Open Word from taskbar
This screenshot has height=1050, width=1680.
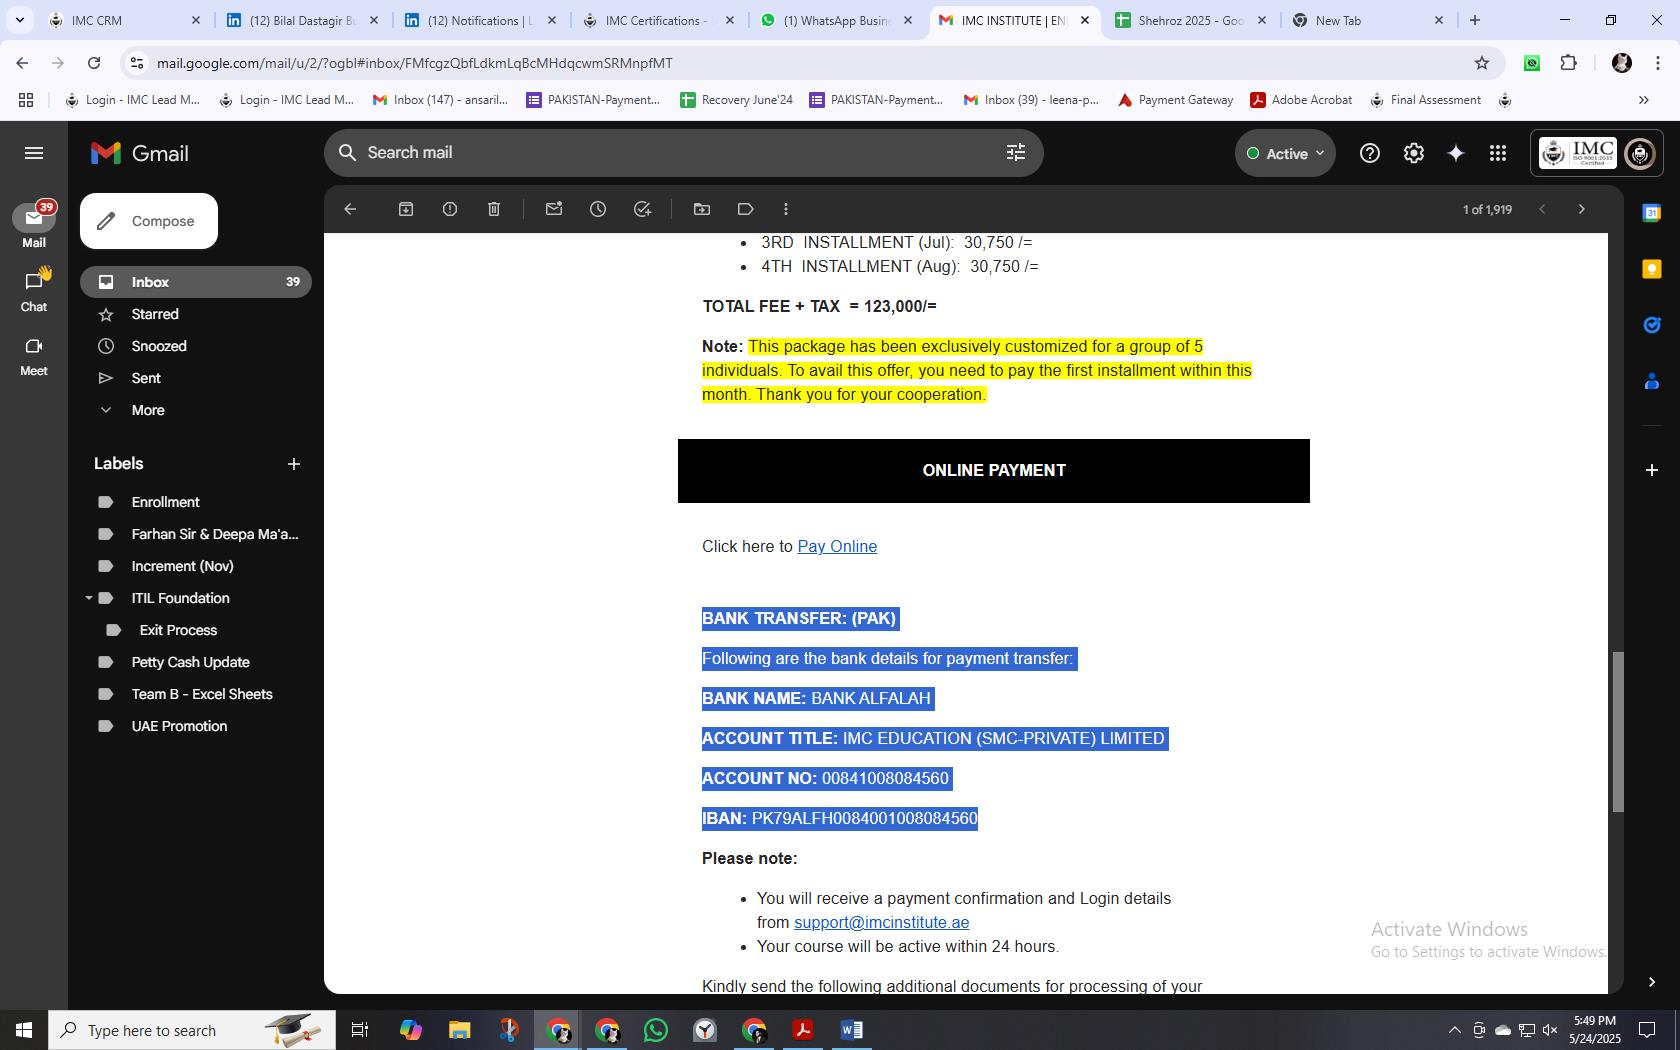pos(852,1030)
